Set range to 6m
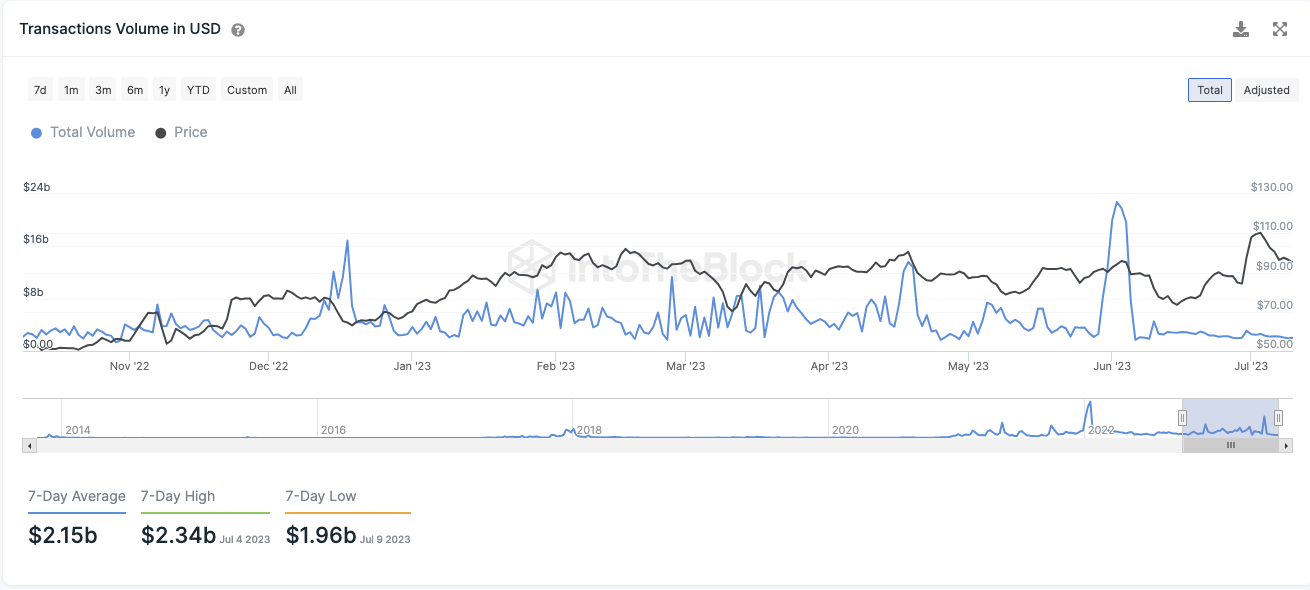The height and width of the screenshot is (590, 1310). click(134, 90)
